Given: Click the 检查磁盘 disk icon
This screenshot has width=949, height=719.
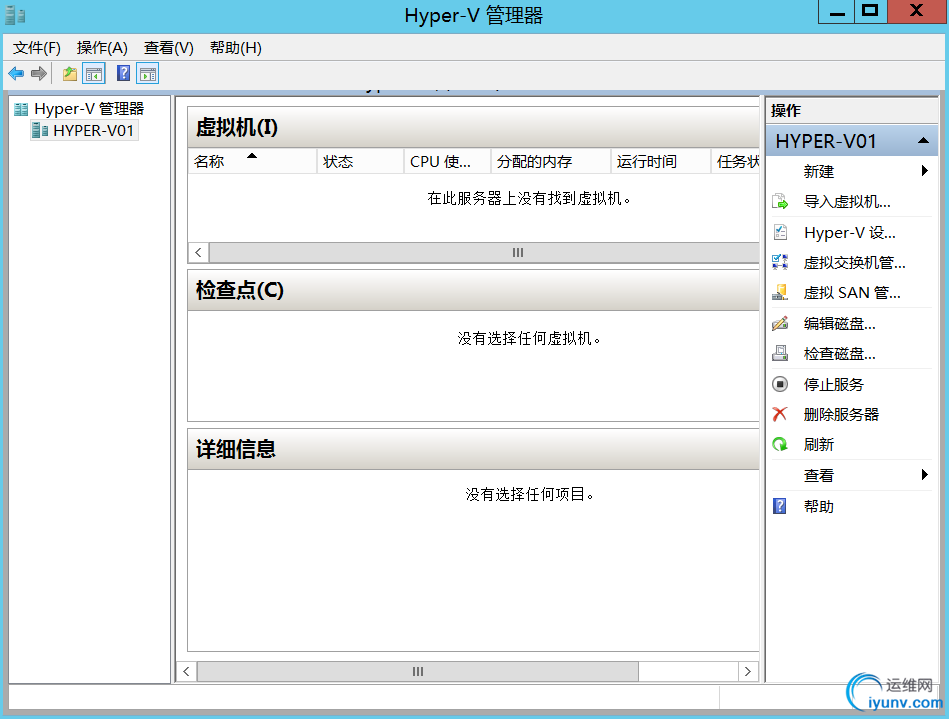Looking at the screenshot, I should (780, 353).
